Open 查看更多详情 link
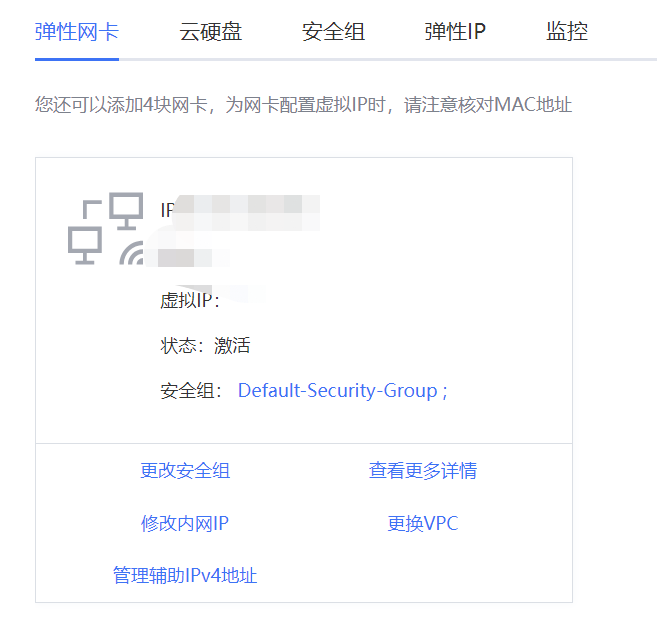Screen dimensions: 657x634 [423, 471]
